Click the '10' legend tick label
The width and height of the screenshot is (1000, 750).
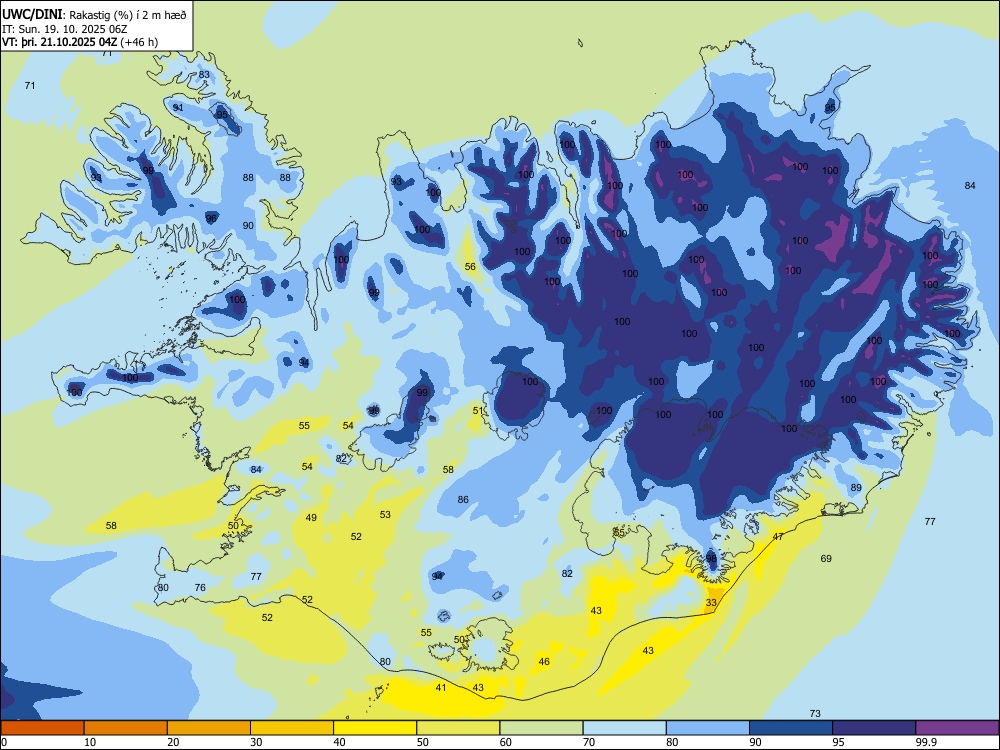coord(90,742)
